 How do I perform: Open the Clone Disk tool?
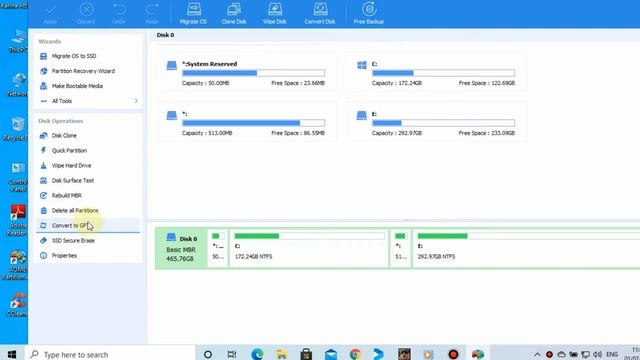[x=234, y=13]
